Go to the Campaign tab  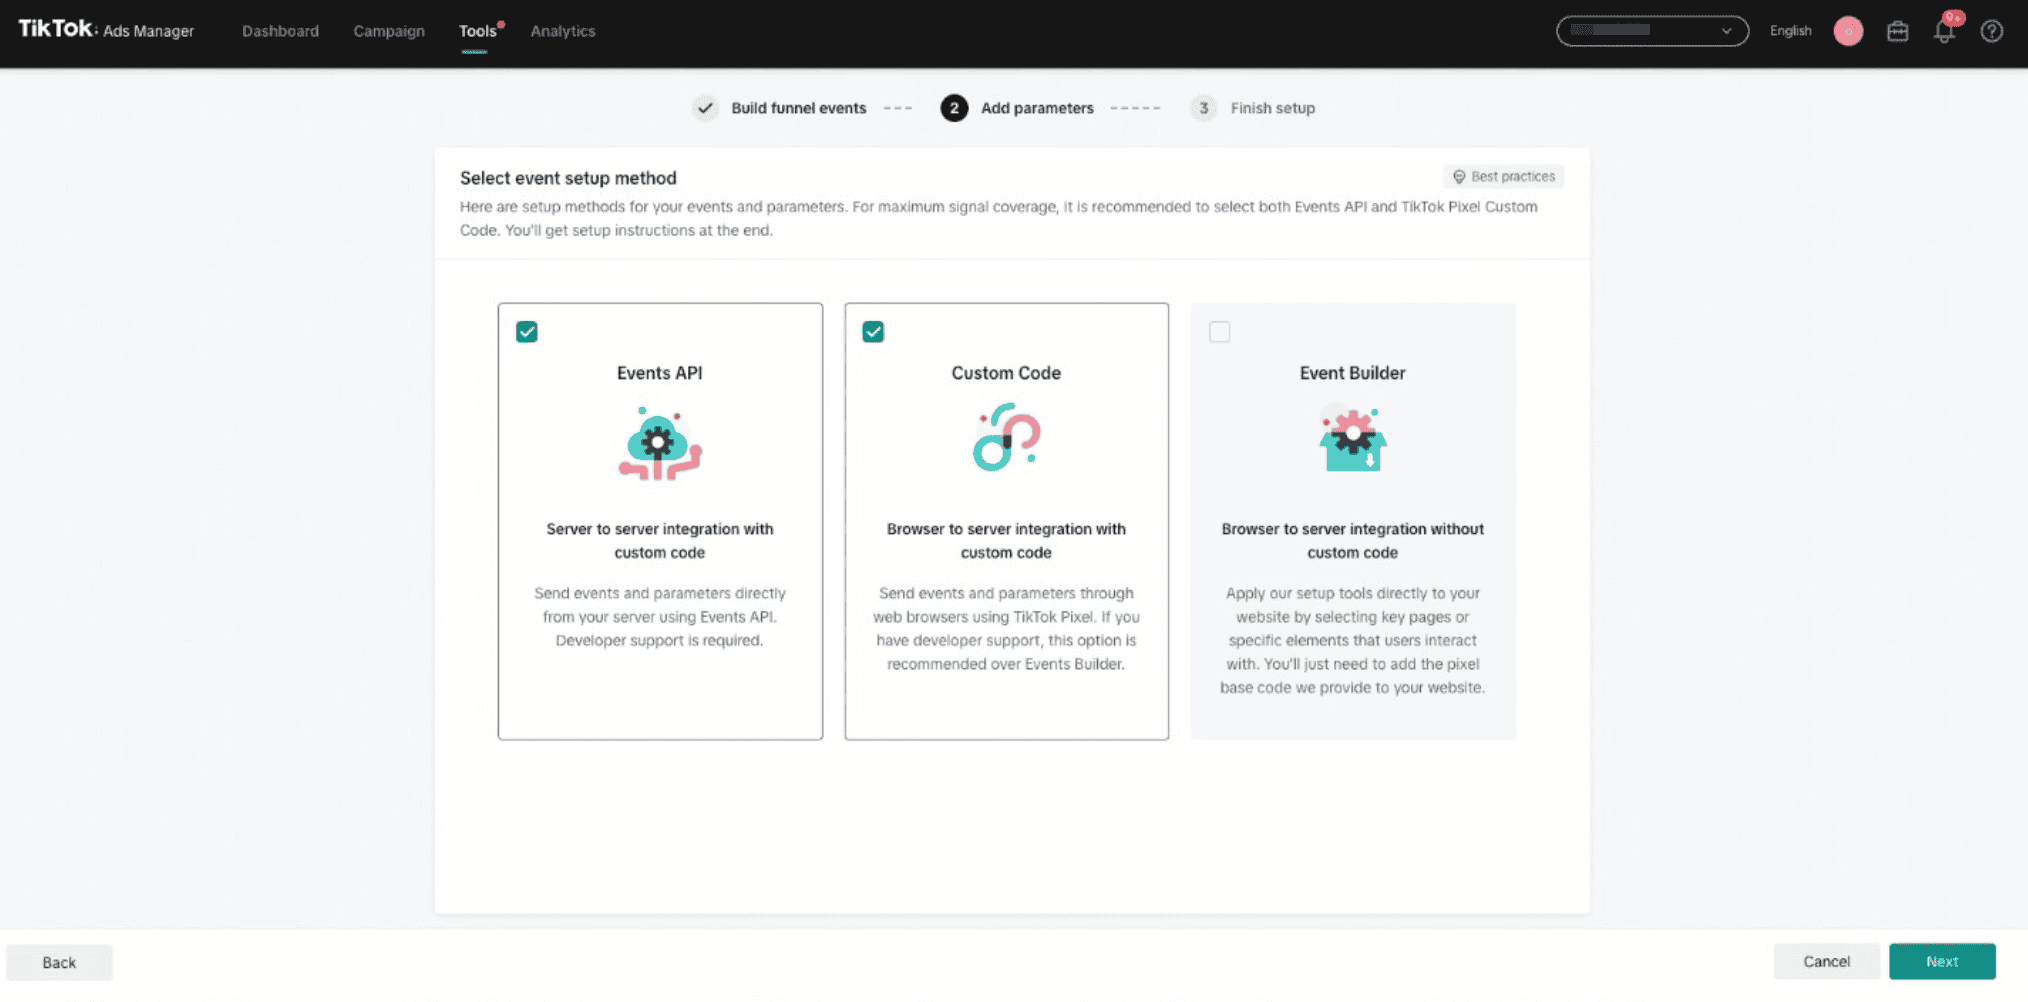point(389,31)
